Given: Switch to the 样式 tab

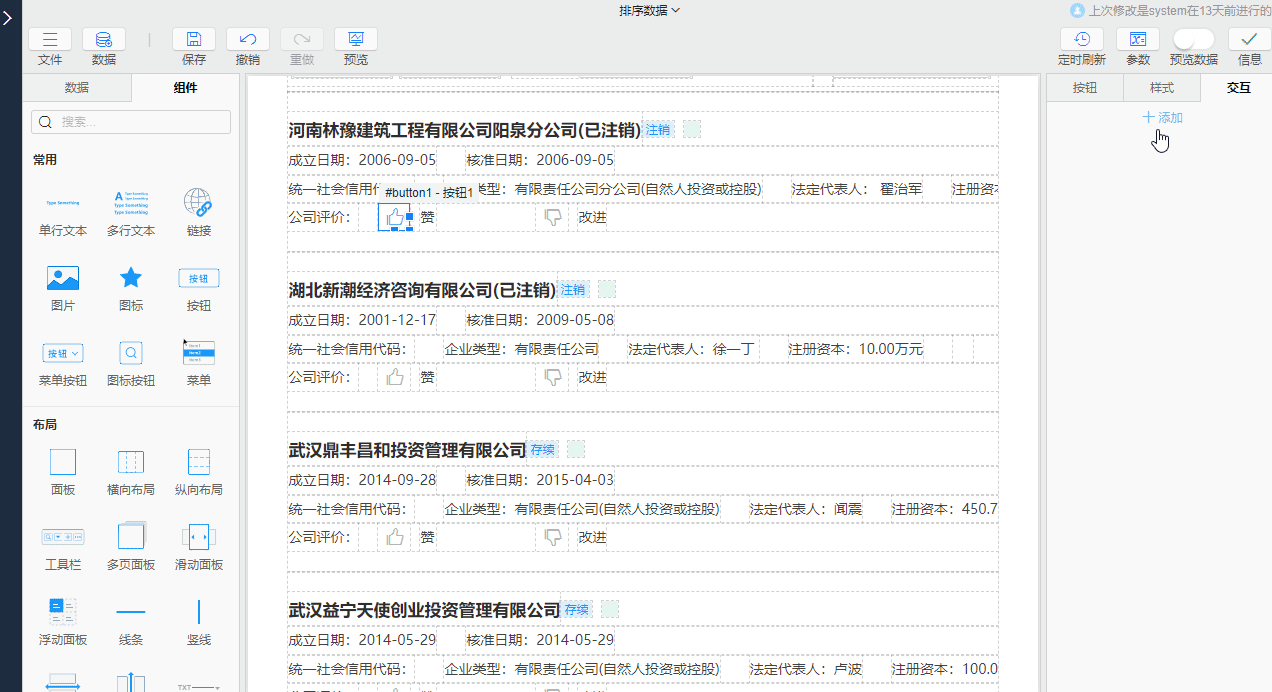Looking at the screenshot, I should [1162, 88].
